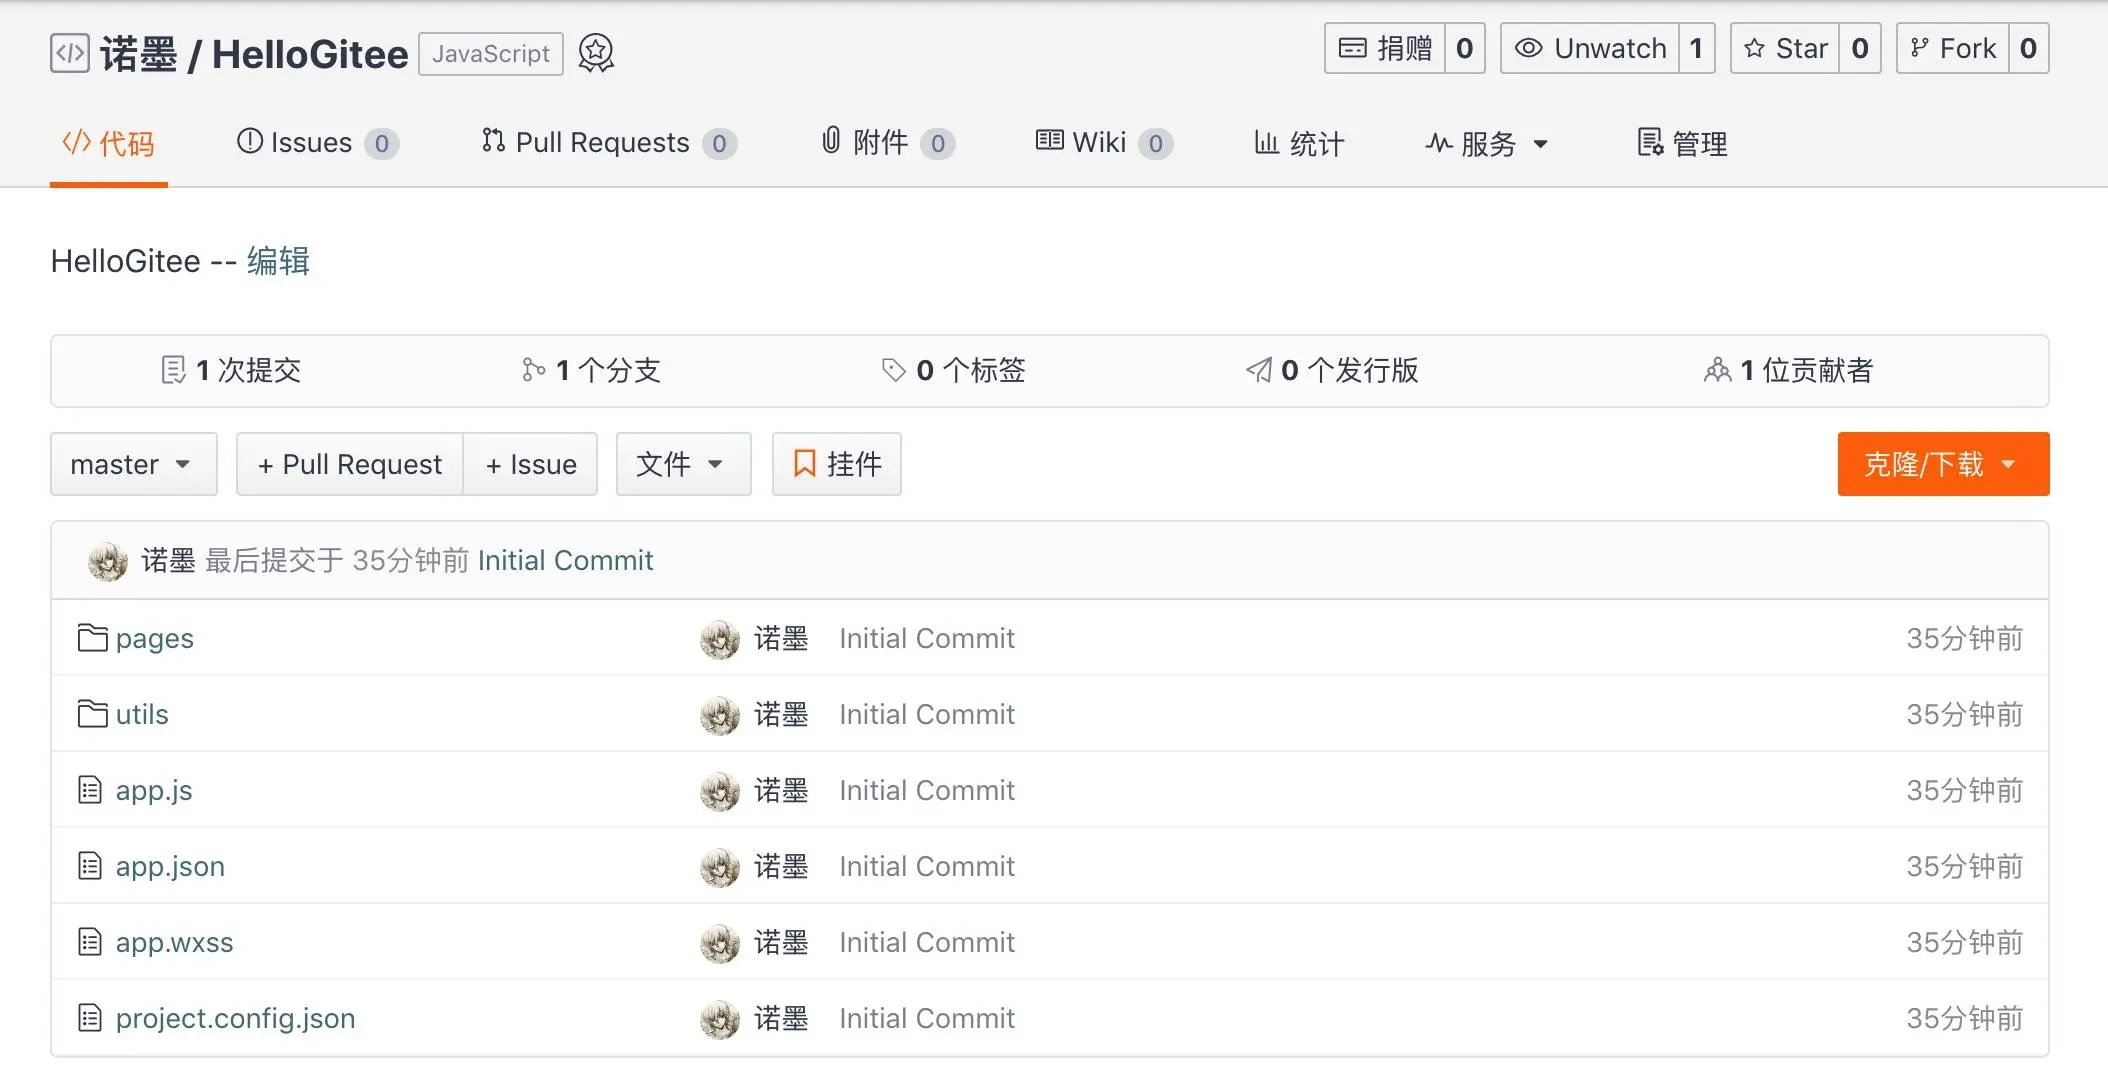Image resolution: width=2108 pixels, height=1086 pixels.
Task: Click the + Pull Request button
Action: pos(350,464)
